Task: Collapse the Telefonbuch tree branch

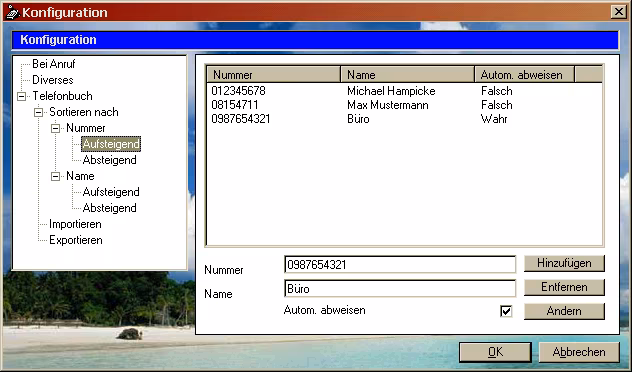Action: tap(22, 96)
